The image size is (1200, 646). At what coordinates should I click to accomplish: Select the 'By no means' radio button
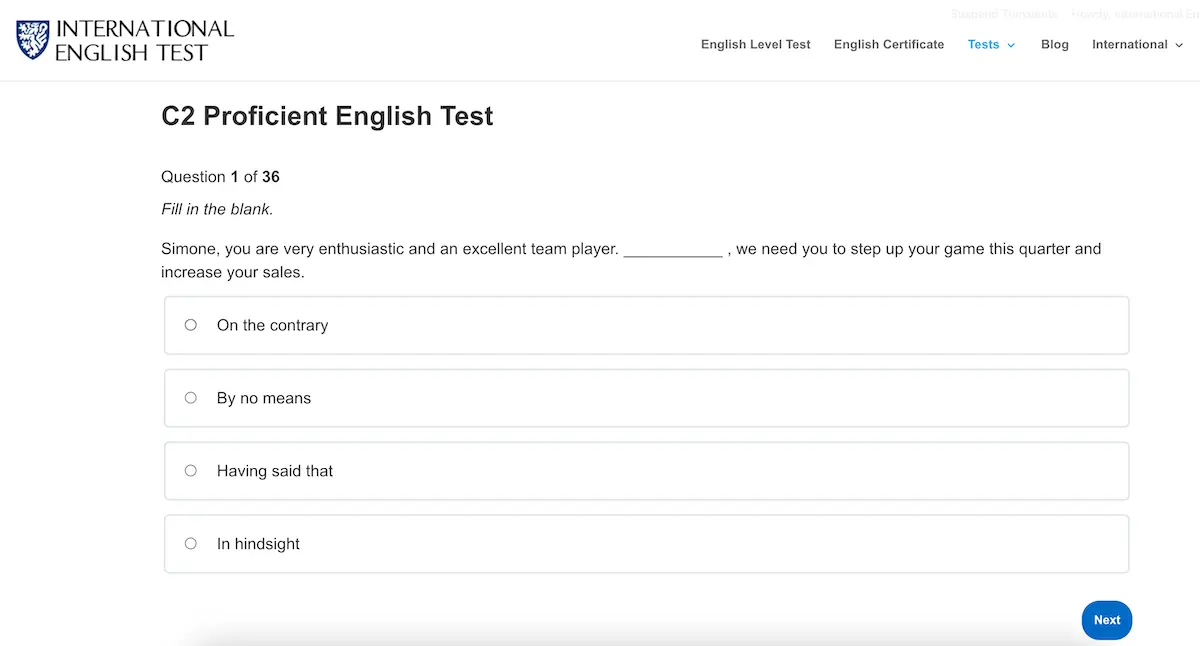[x=190, y=397]
